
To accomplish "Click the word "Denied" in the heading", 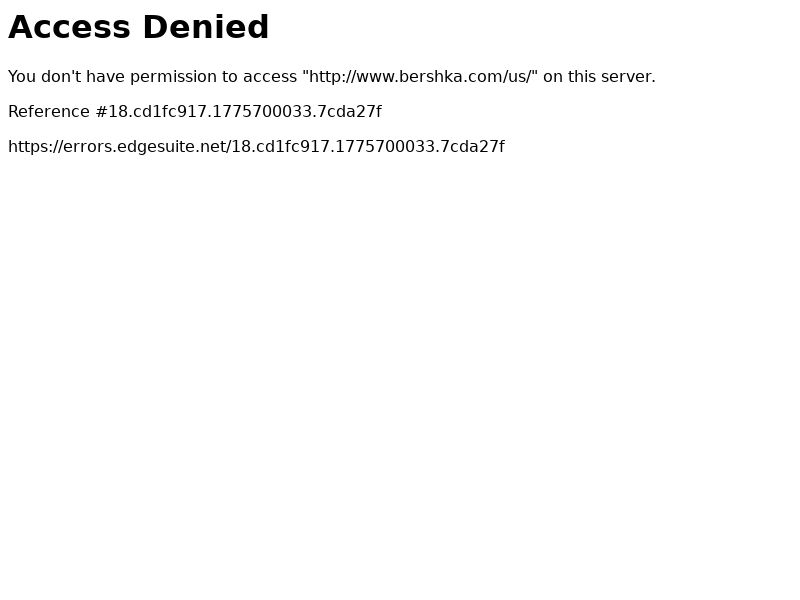I will point(206,28).
